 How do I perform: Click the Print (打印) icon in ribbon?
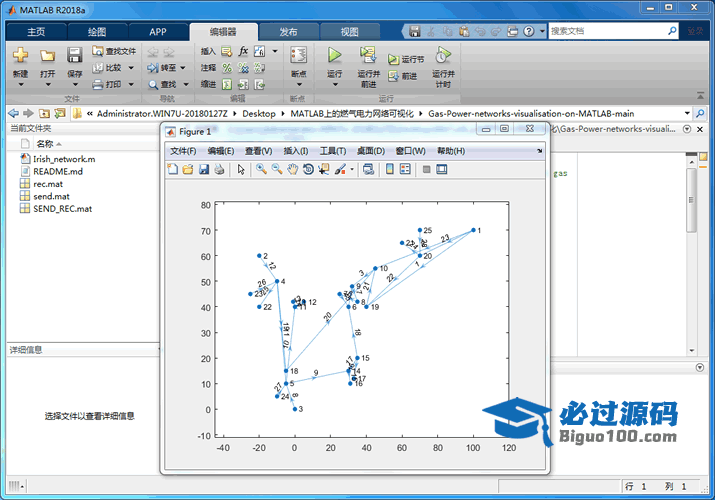pos(98,84)
